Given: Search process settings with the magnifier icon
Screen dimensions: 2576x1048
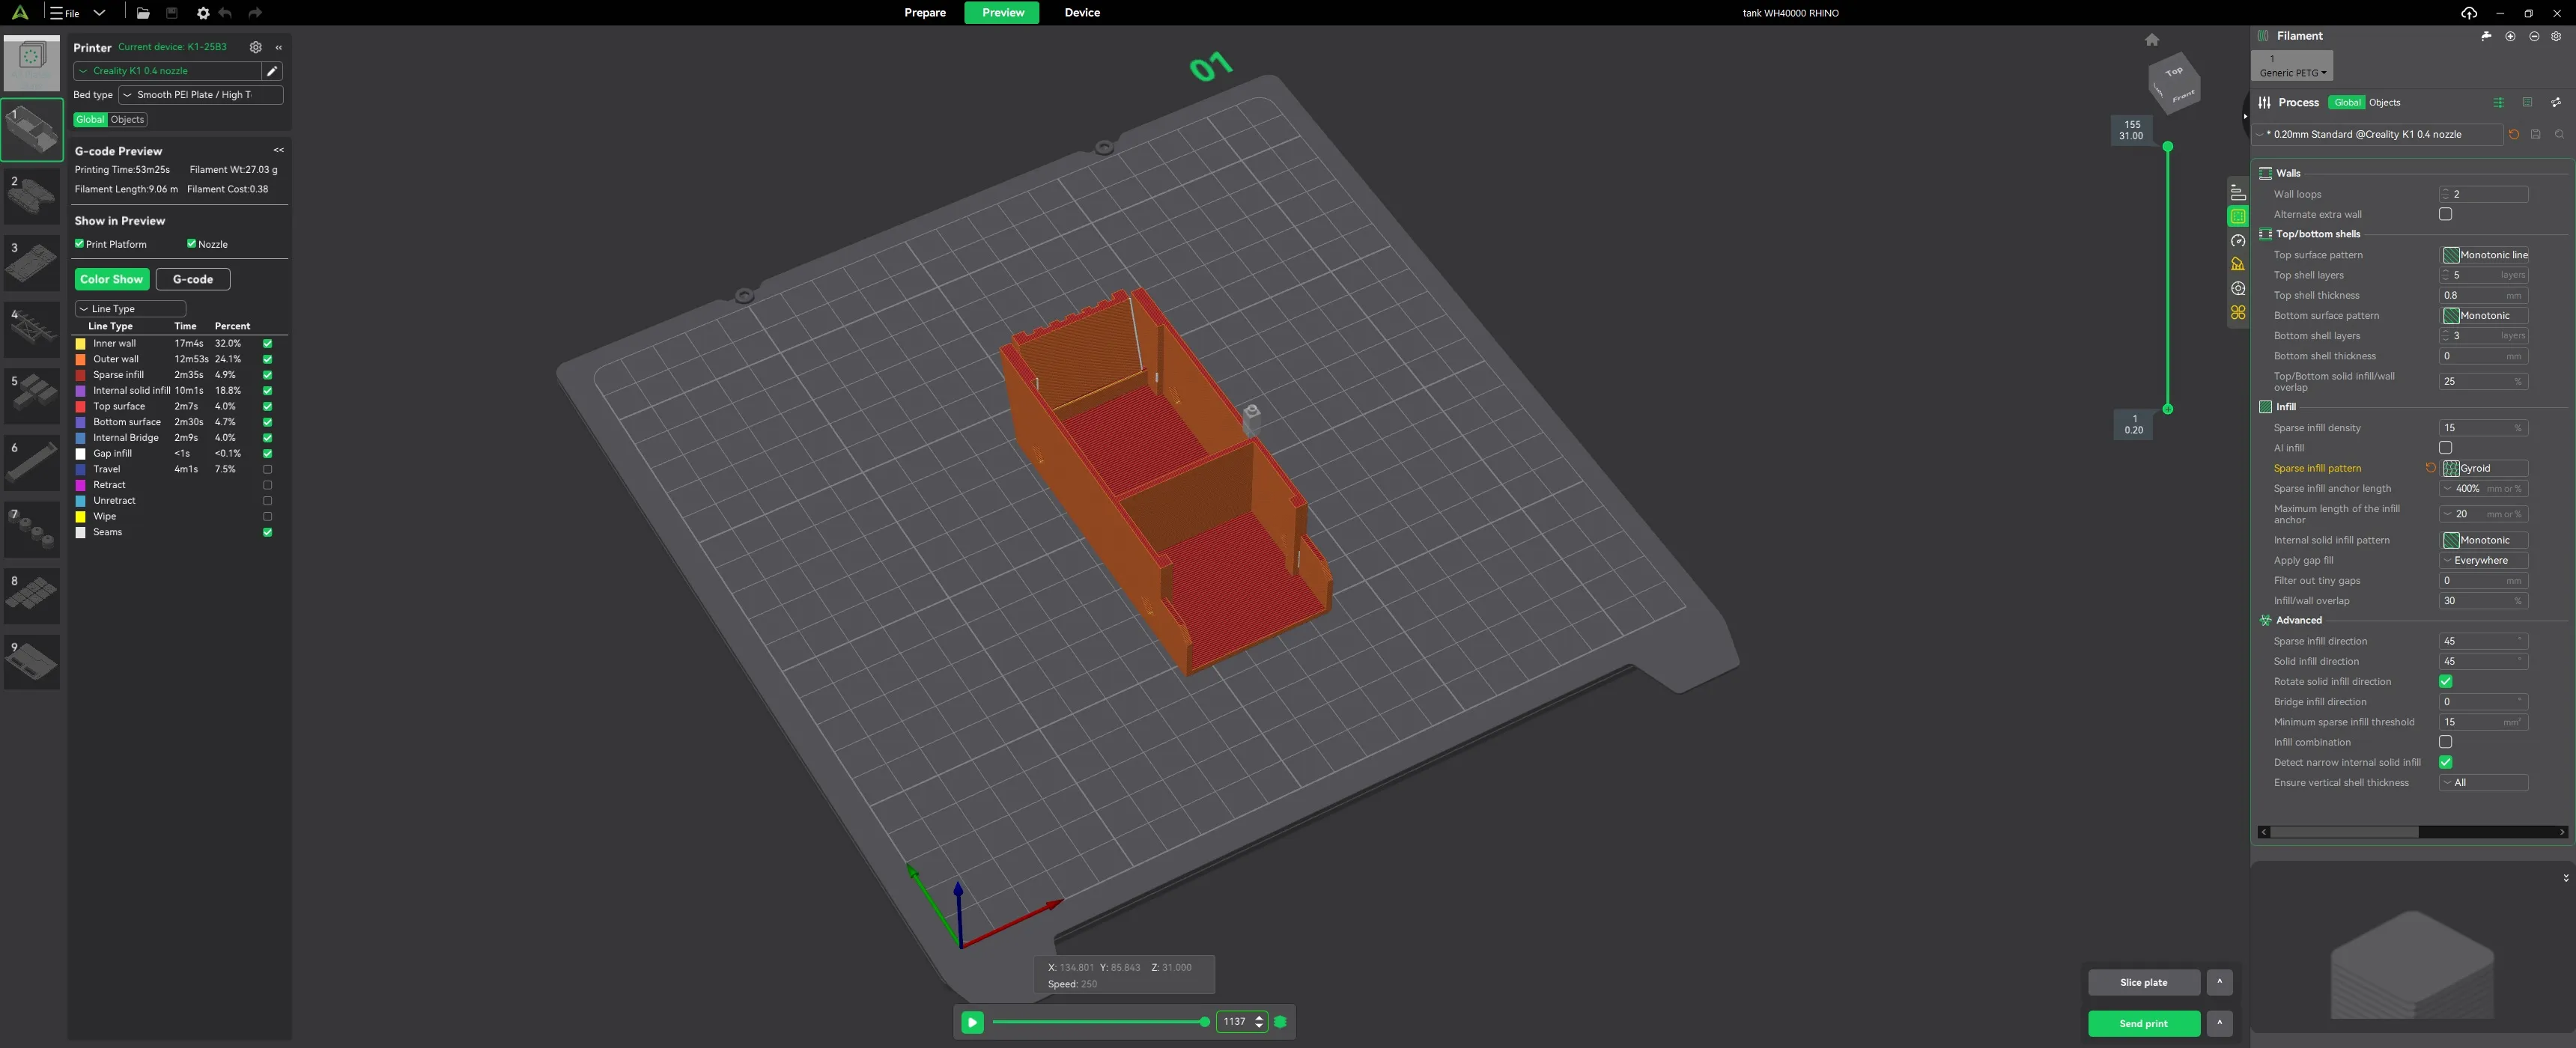Looking at the screenshot, I should [2560, 134].
